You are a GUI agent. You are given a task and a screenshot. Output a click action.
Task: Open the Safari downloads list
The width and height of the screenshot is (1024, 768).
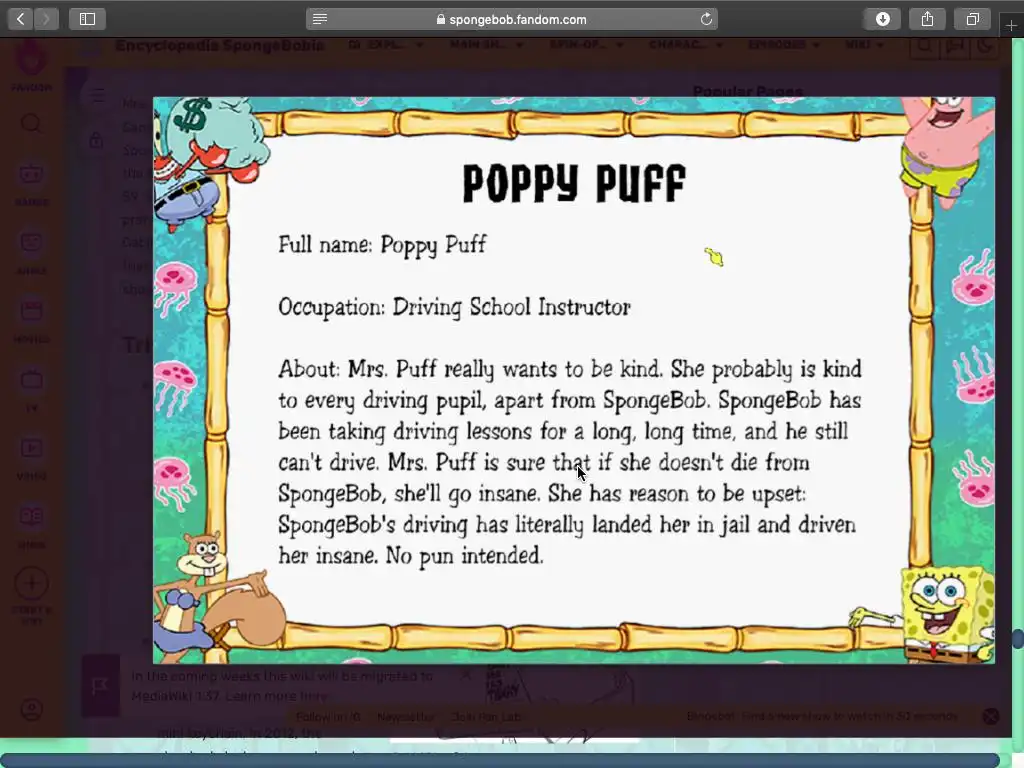882,19
